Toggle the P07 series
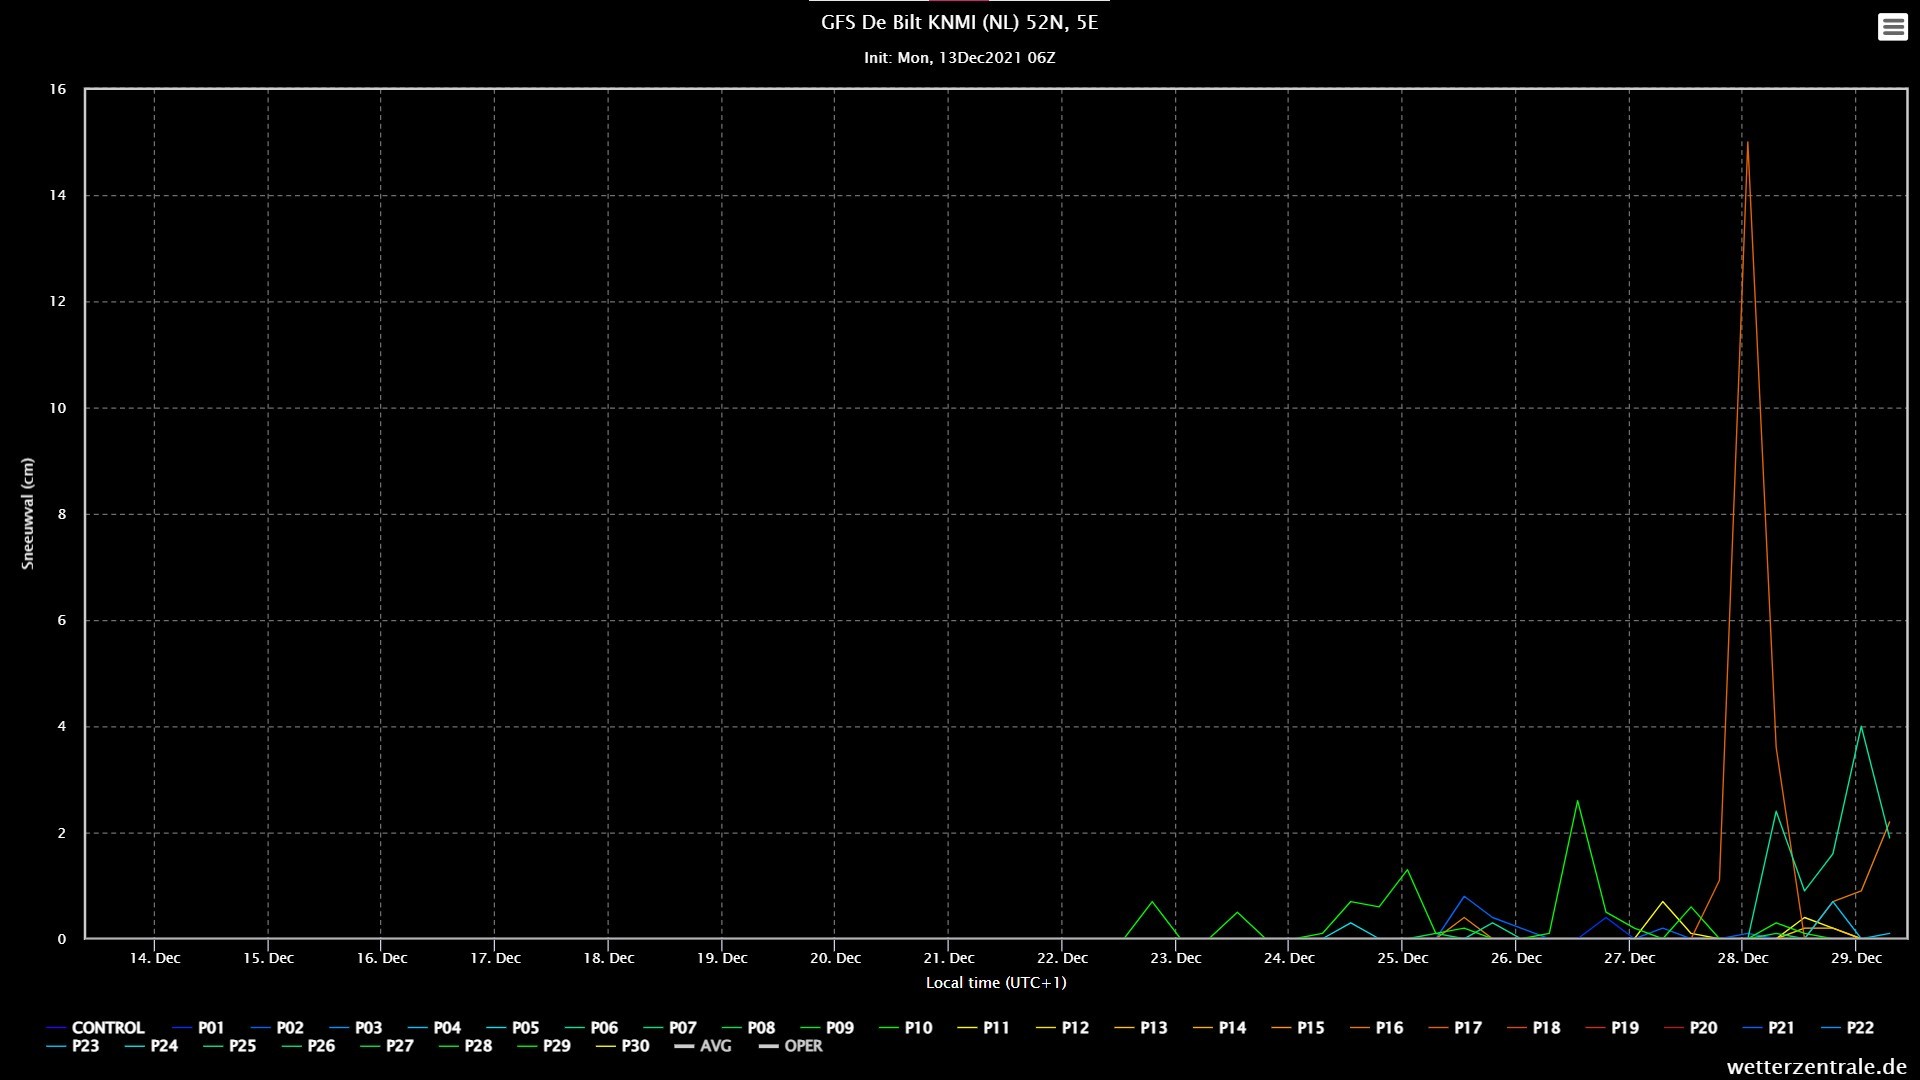 pyautogui.click(x=682, y=1028)
